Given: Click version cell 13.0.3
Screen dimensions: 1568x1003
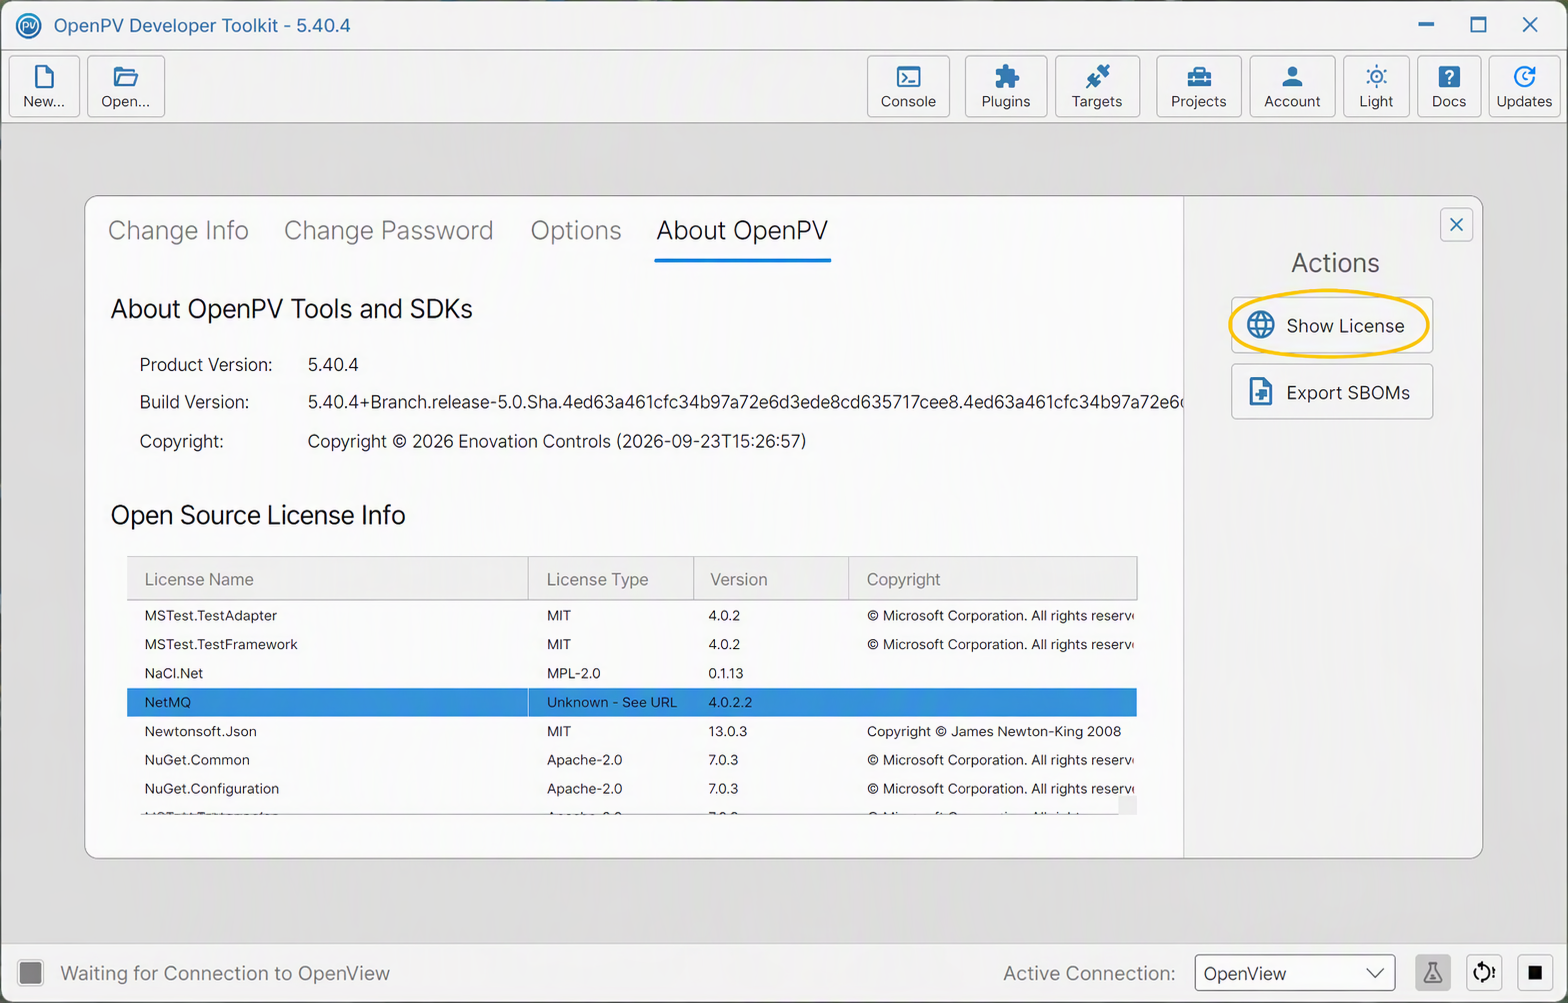Looking at the screenshot, I should click(x=728, y=731).
